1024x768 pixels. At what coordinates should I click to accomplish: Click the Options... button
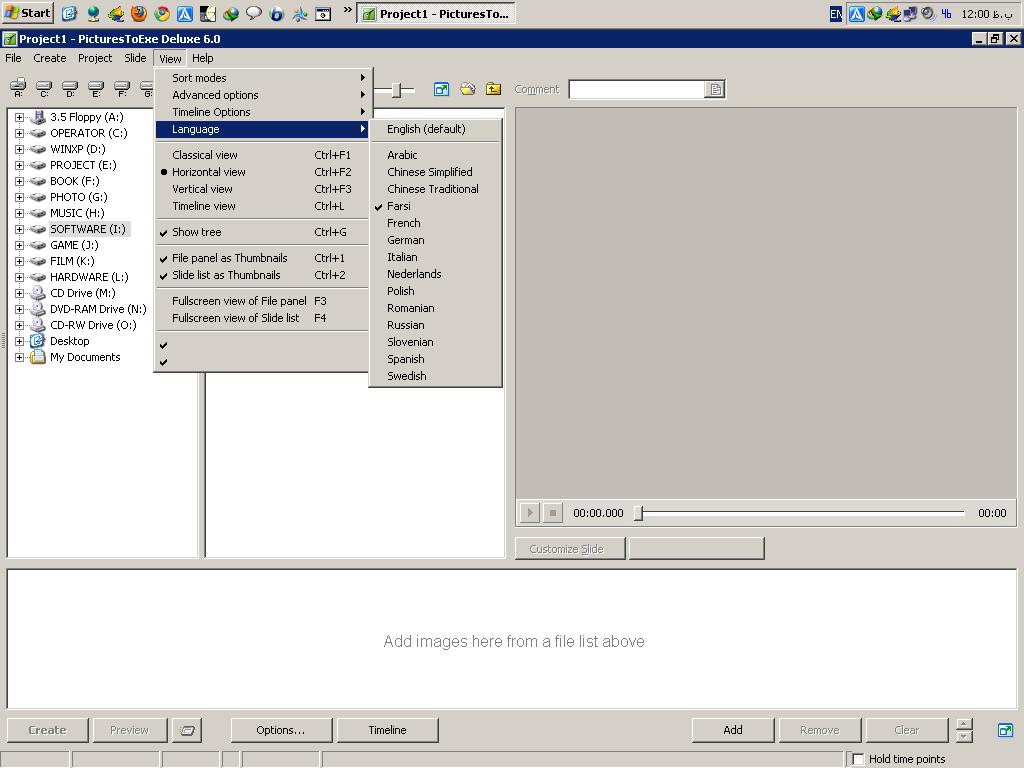(281, 730)
